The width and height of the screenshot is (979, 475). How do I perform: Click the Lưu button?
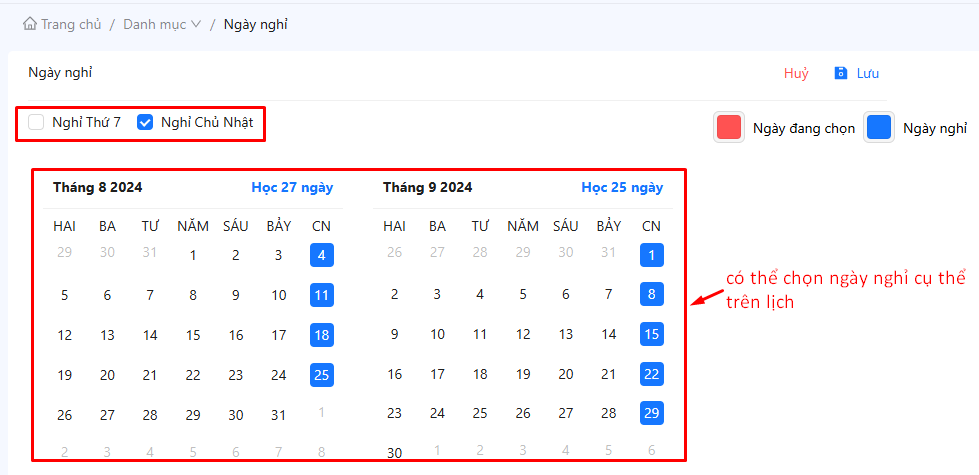tap(867, 73)
